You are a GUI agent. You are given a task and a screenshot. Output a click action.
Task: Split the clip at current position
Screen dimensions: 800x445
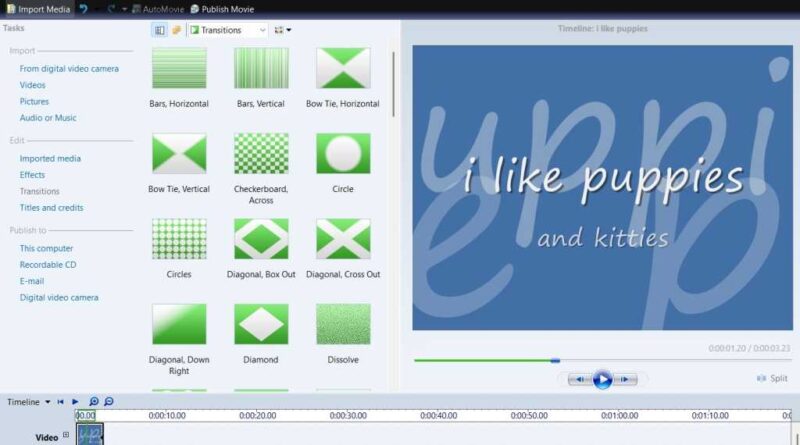(x=772, y=378)
